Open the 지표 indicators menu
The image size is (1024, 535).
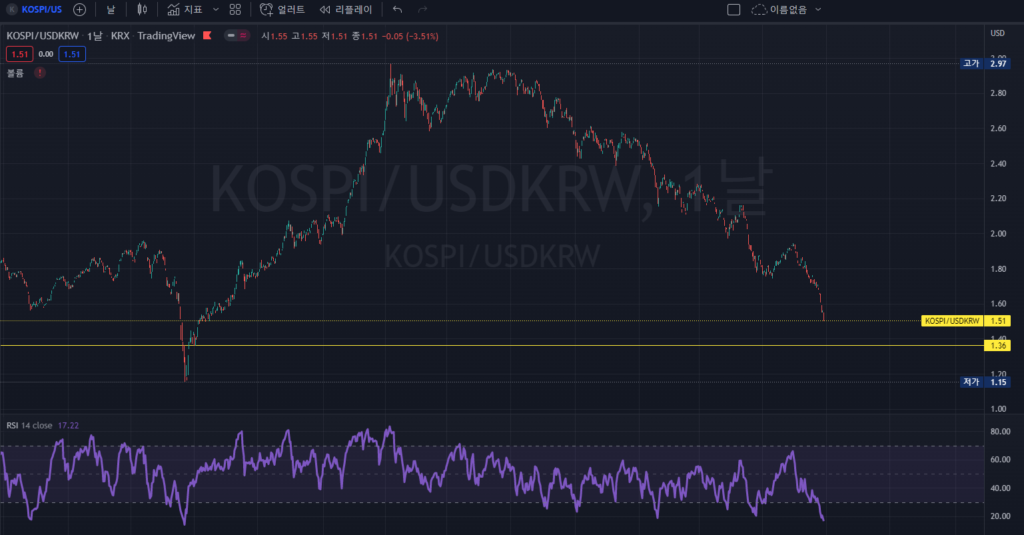click(x=185, y=9)
